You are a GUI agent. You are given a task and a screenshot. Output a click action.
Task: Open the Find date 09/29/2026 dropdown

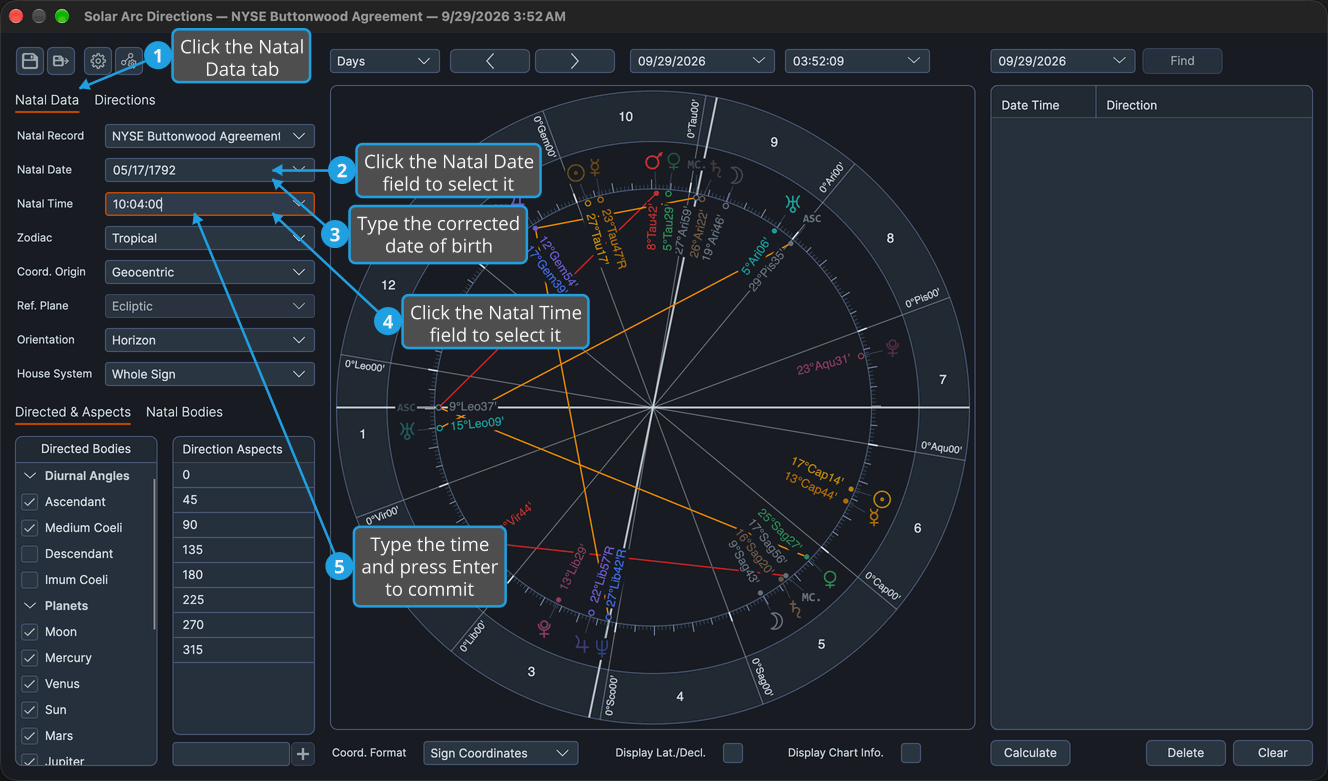tap(1063, 61)
